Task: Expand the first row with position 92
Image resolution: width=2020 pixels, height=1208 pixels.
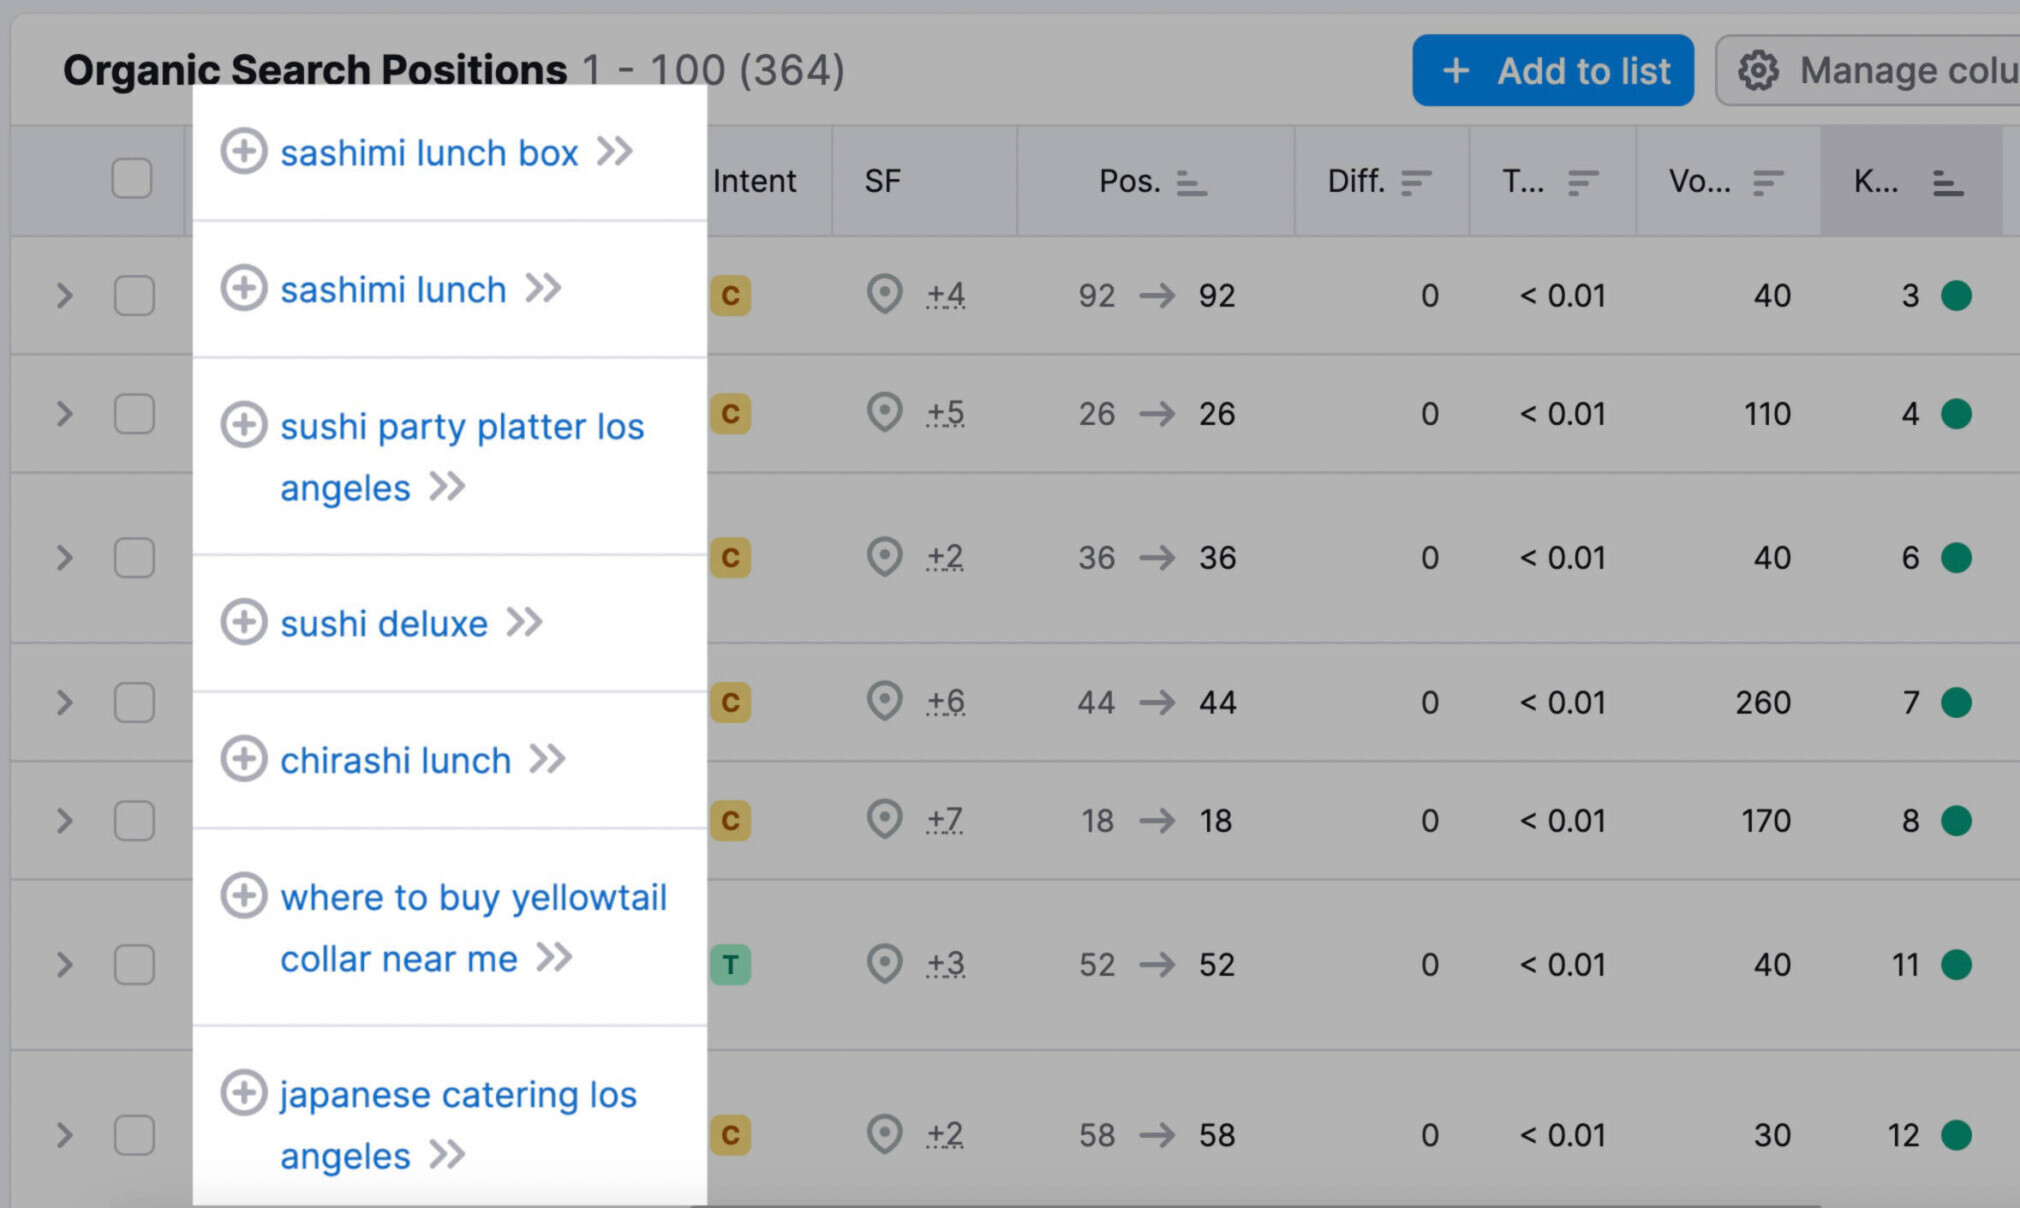Action: [65, 296]
